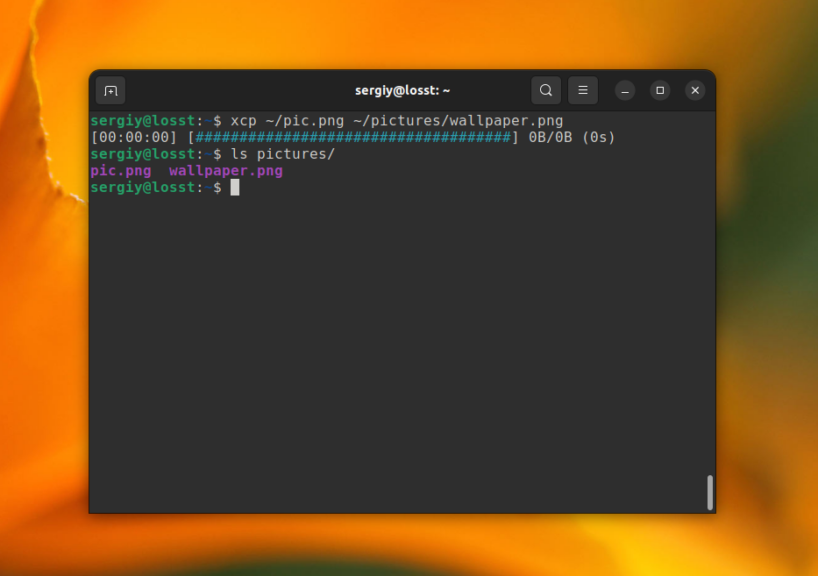818x576 pixels.
Task: Click the 'ls pictures/' command text
Action: (282, 154)
